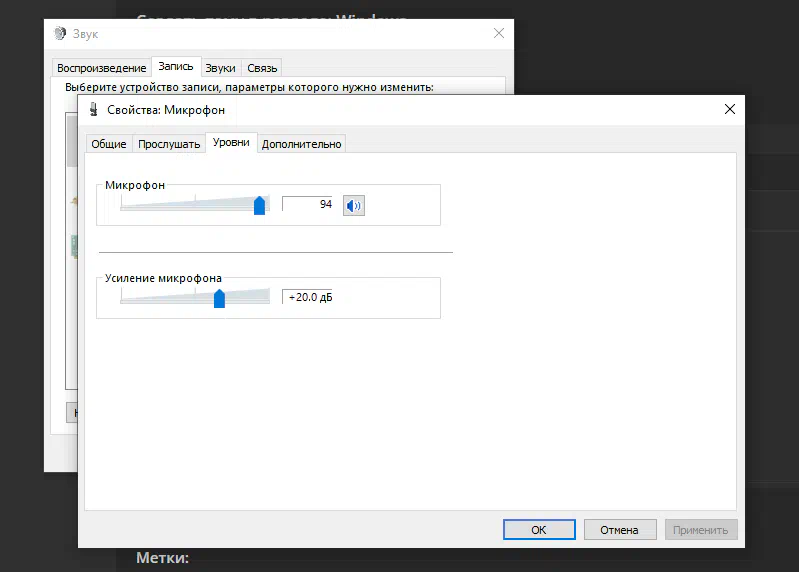The image size is (799, 572).
Task: Switch to Воспроизведение tab in Звук window
Action: click(101, 68)
